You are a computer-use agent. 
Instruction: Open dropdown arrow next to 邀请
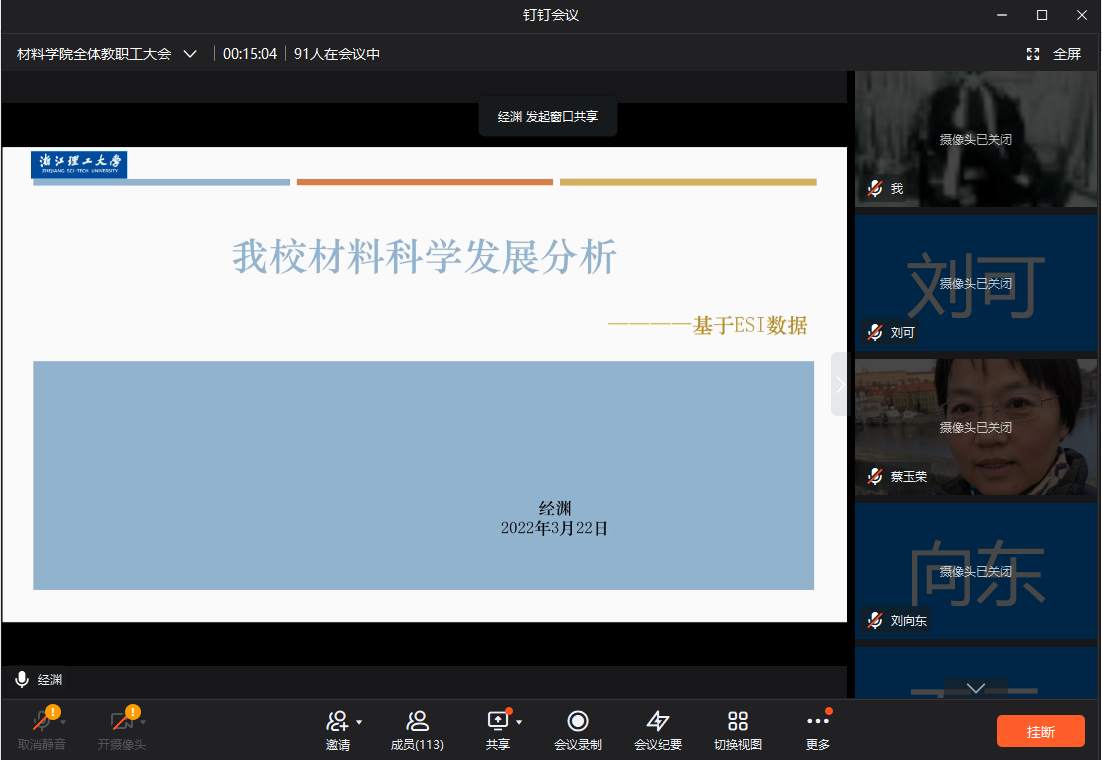(x=359, y=722)
